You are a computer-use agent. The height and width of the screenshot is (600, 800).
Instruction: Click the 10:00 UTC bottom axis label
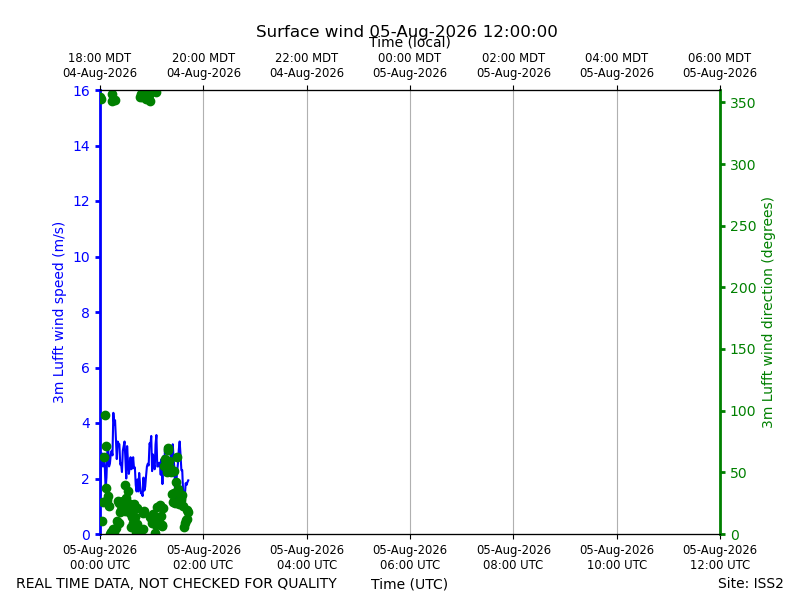tap(617, 557)
